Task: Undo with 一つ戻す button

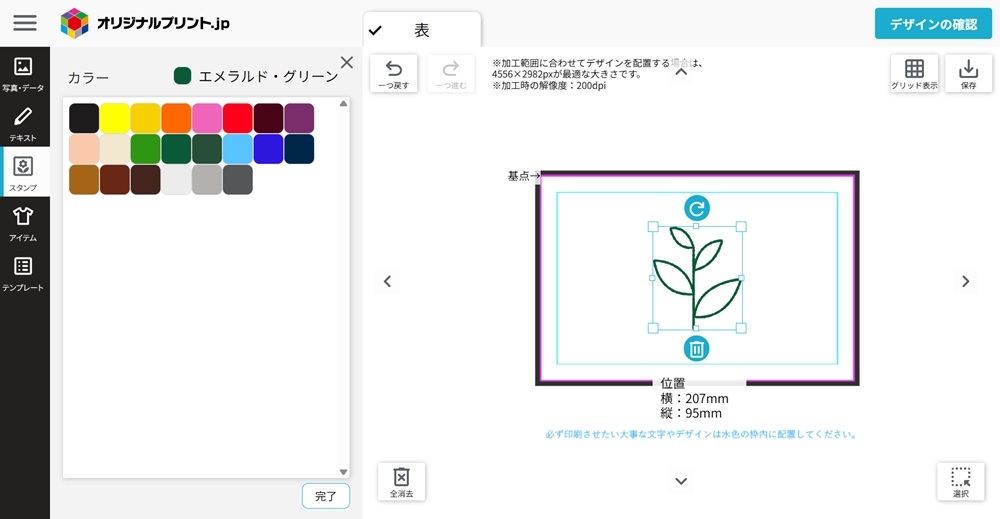Action: [393, 73]
